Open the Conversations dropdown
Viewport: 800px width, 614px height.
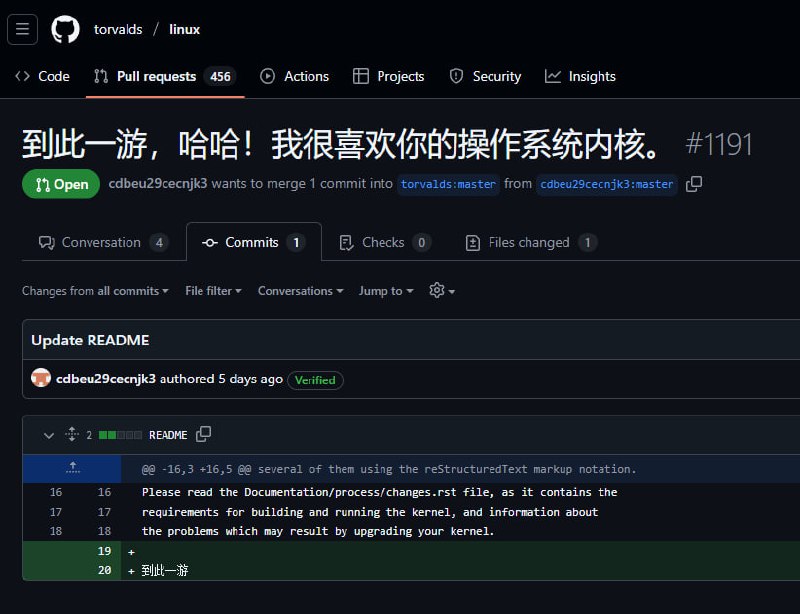[301, 291]
